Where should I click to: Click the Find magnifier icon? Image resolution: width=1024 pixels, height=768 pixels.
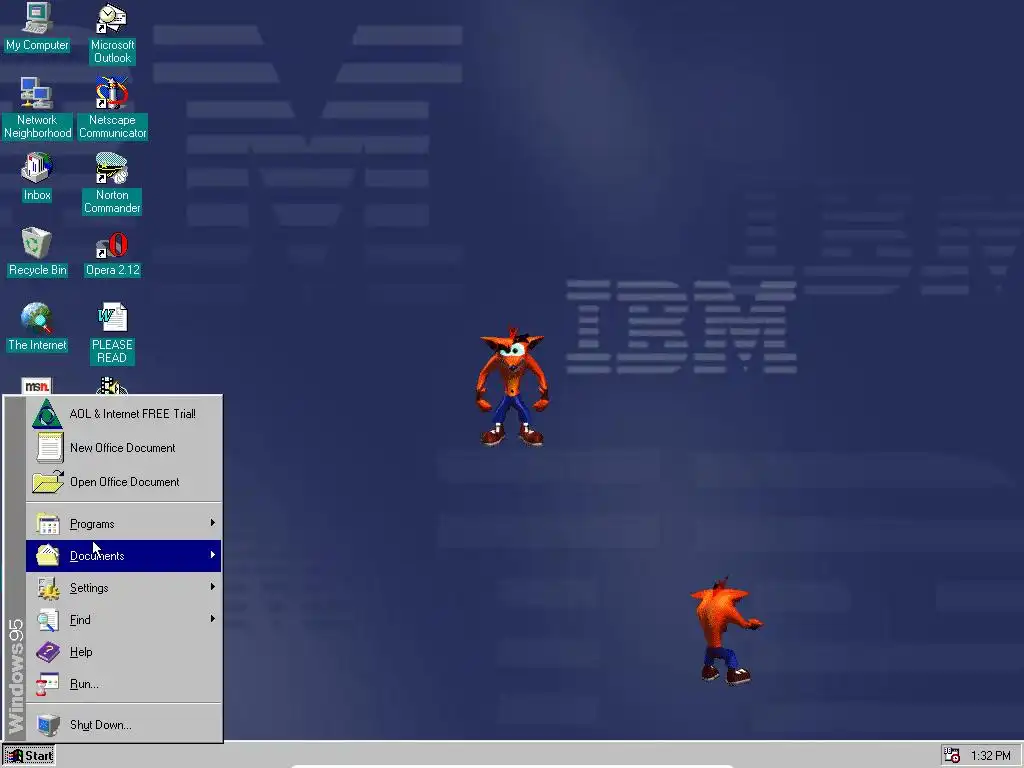48,620
